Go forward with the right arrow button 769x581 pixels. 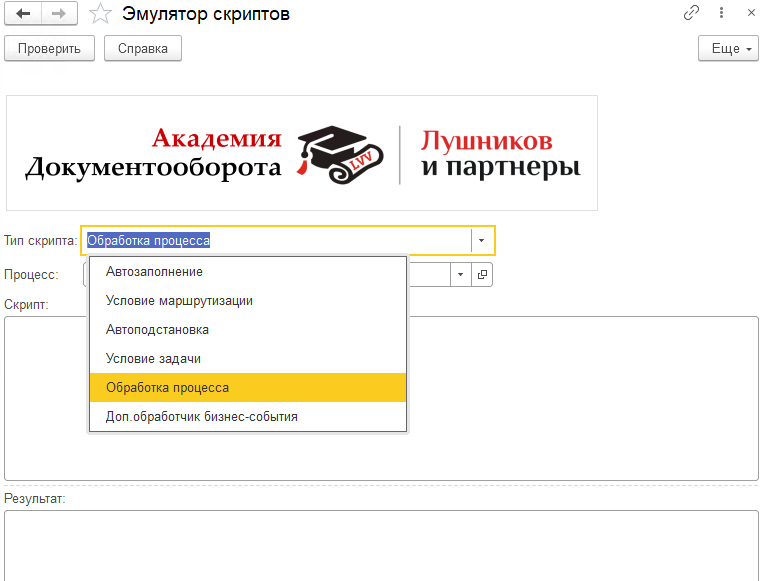[59, 13]
